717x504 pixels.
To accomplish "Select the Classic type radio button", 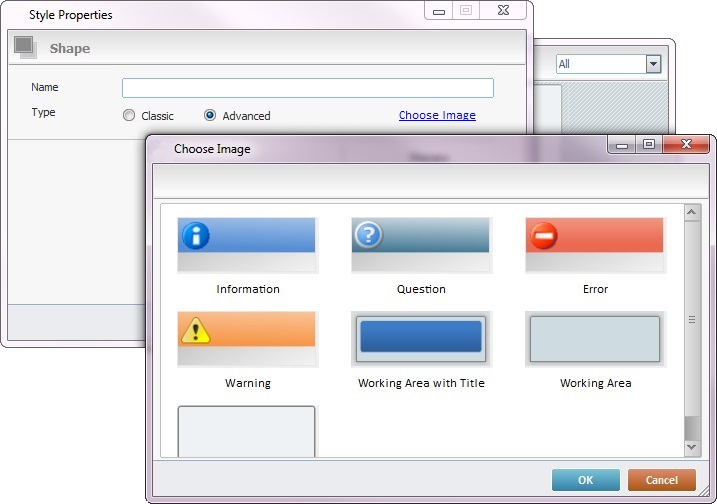I will coord(129,116).
